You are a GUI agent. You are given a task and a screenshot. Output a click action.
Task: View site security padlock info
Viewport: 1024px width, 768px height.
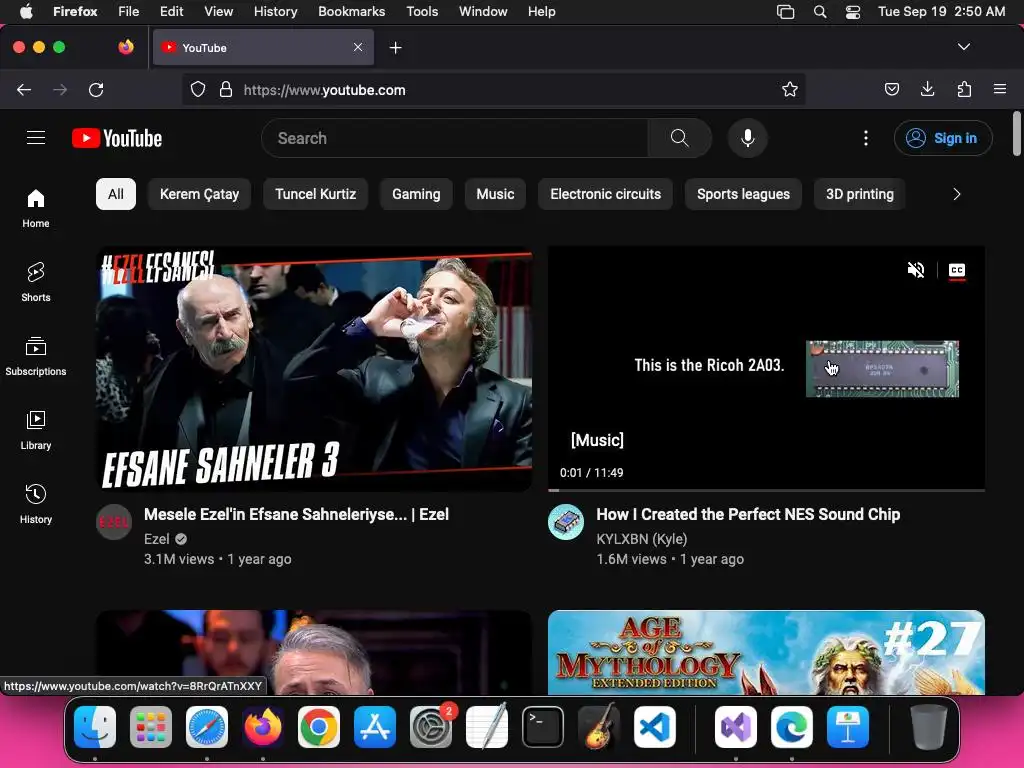click(225, 89)
